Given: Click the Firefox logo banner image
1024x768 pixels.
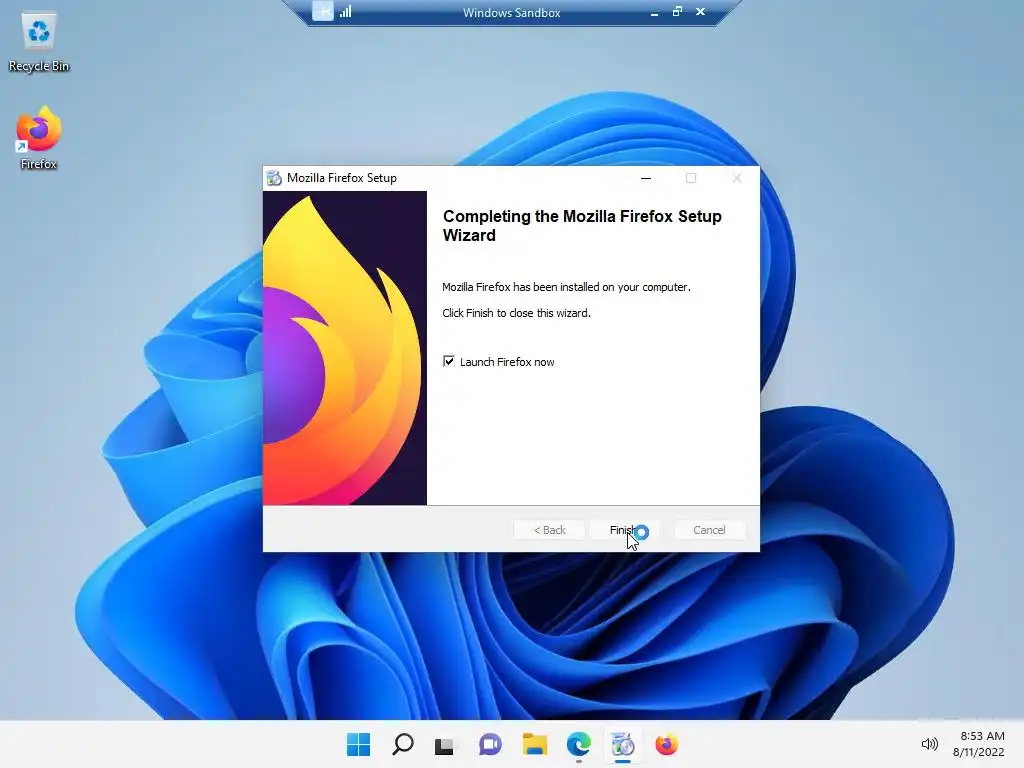Looking at the screenshot, I should [345, 348].
